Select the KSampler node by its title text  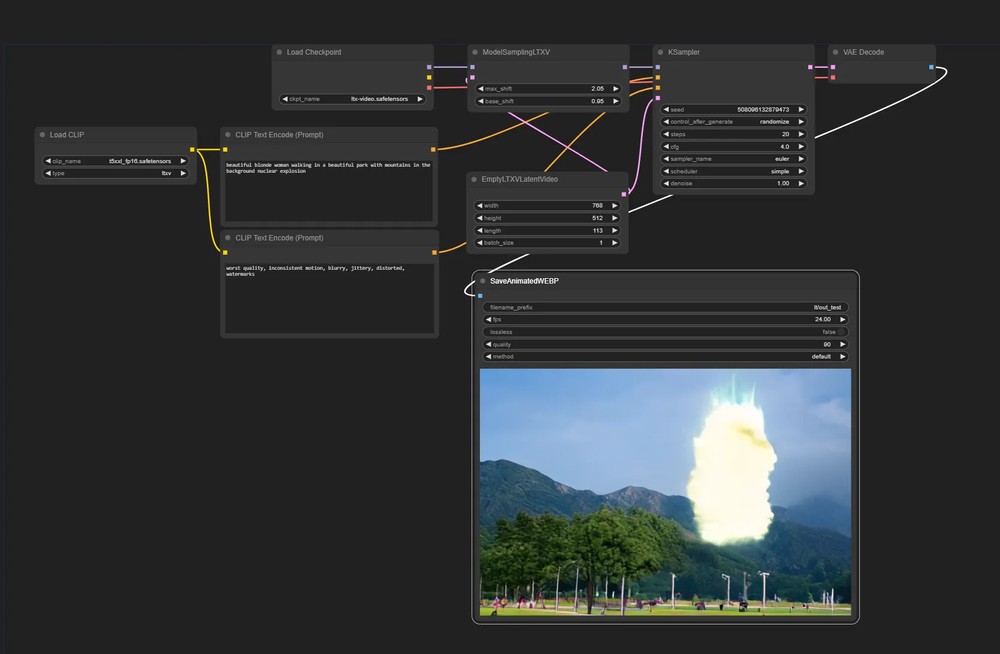(x=684, y=52)
